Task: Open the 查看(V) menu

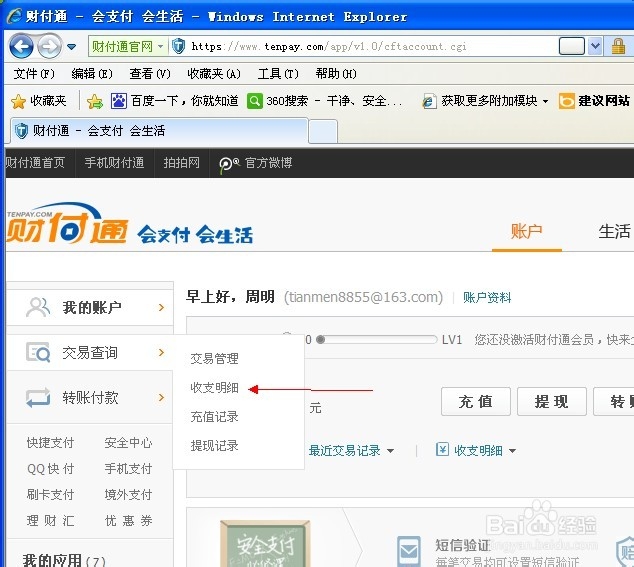Action: [x=150, y=74]
